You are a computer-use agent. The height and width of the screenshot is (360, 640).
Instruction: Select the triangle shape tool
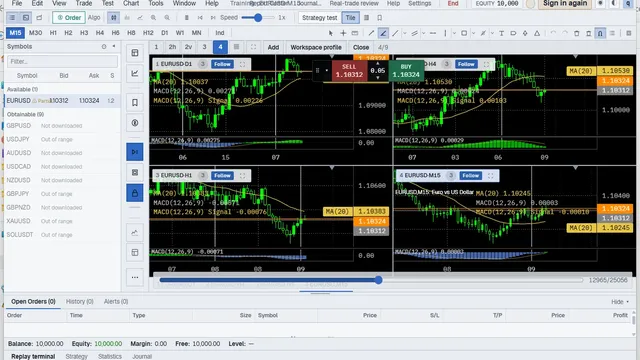pyautogui.click(x=537, y=33)
